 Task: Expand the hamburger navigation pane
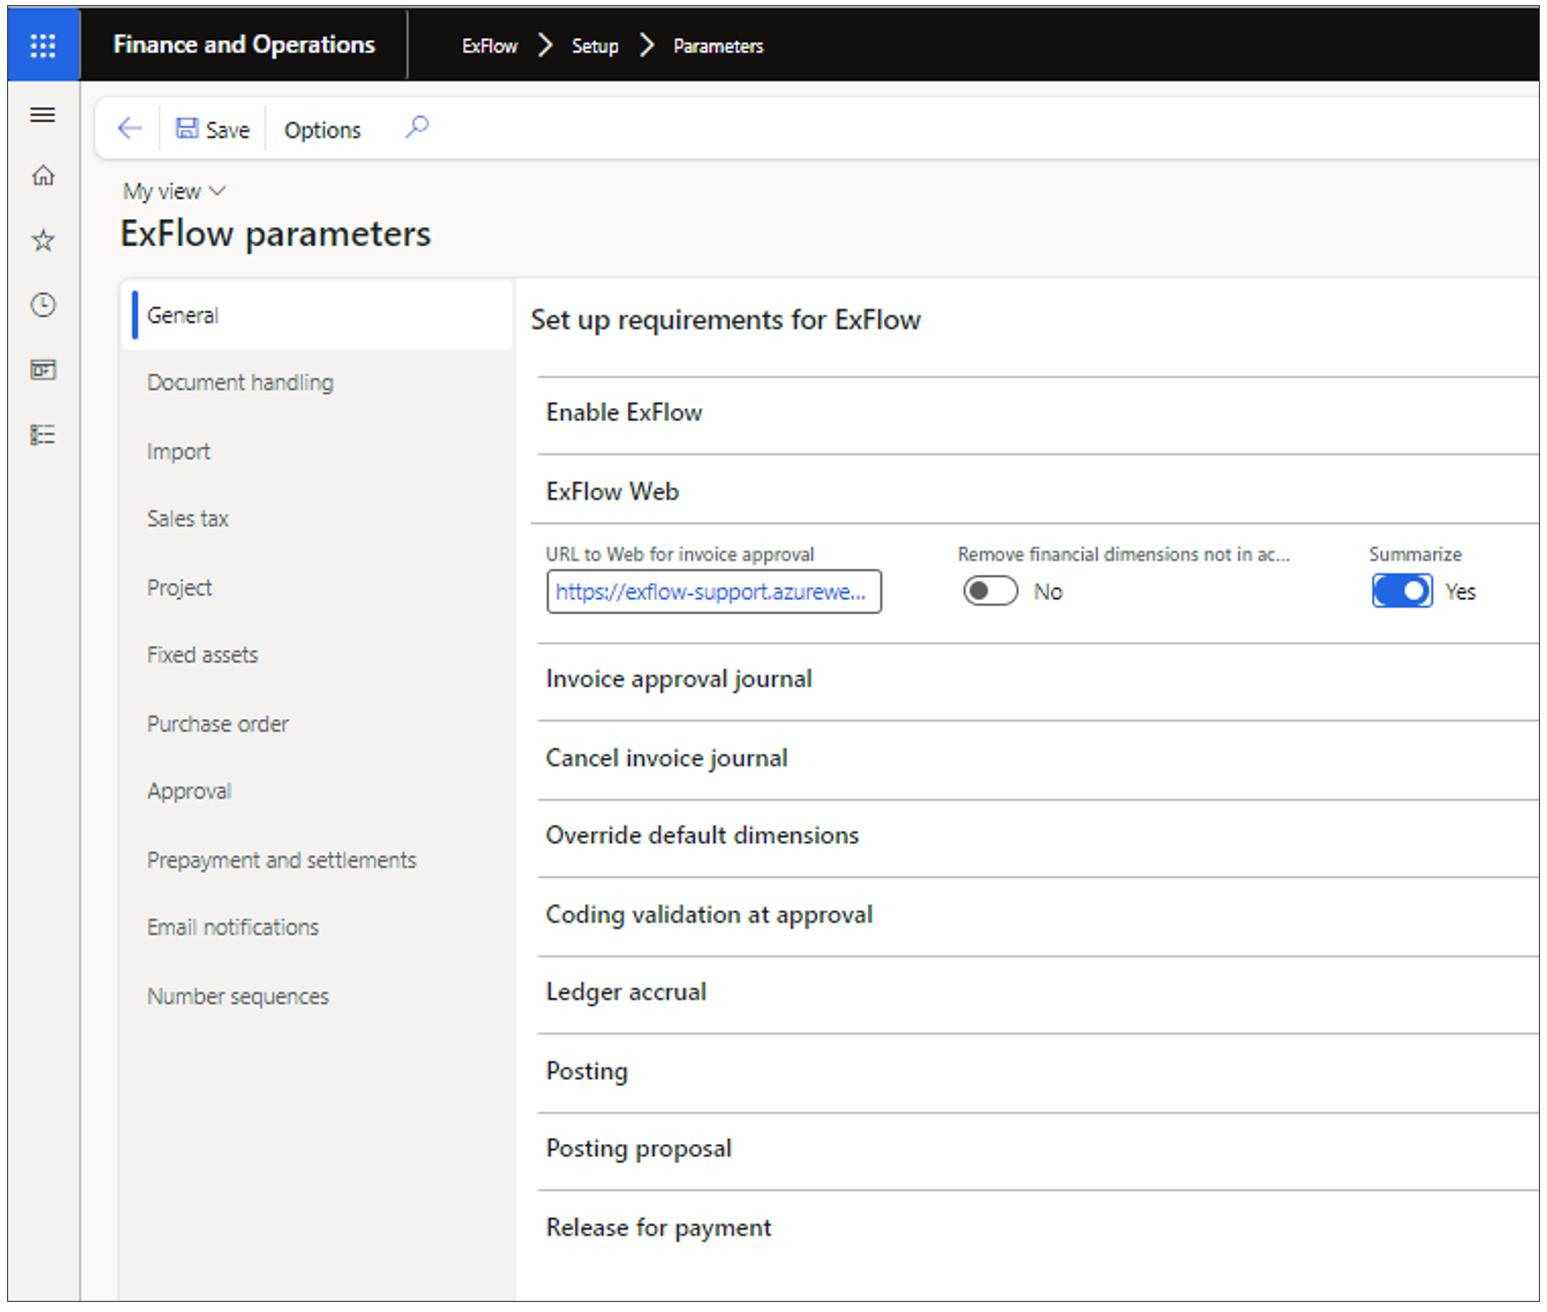tap(43, 115)
